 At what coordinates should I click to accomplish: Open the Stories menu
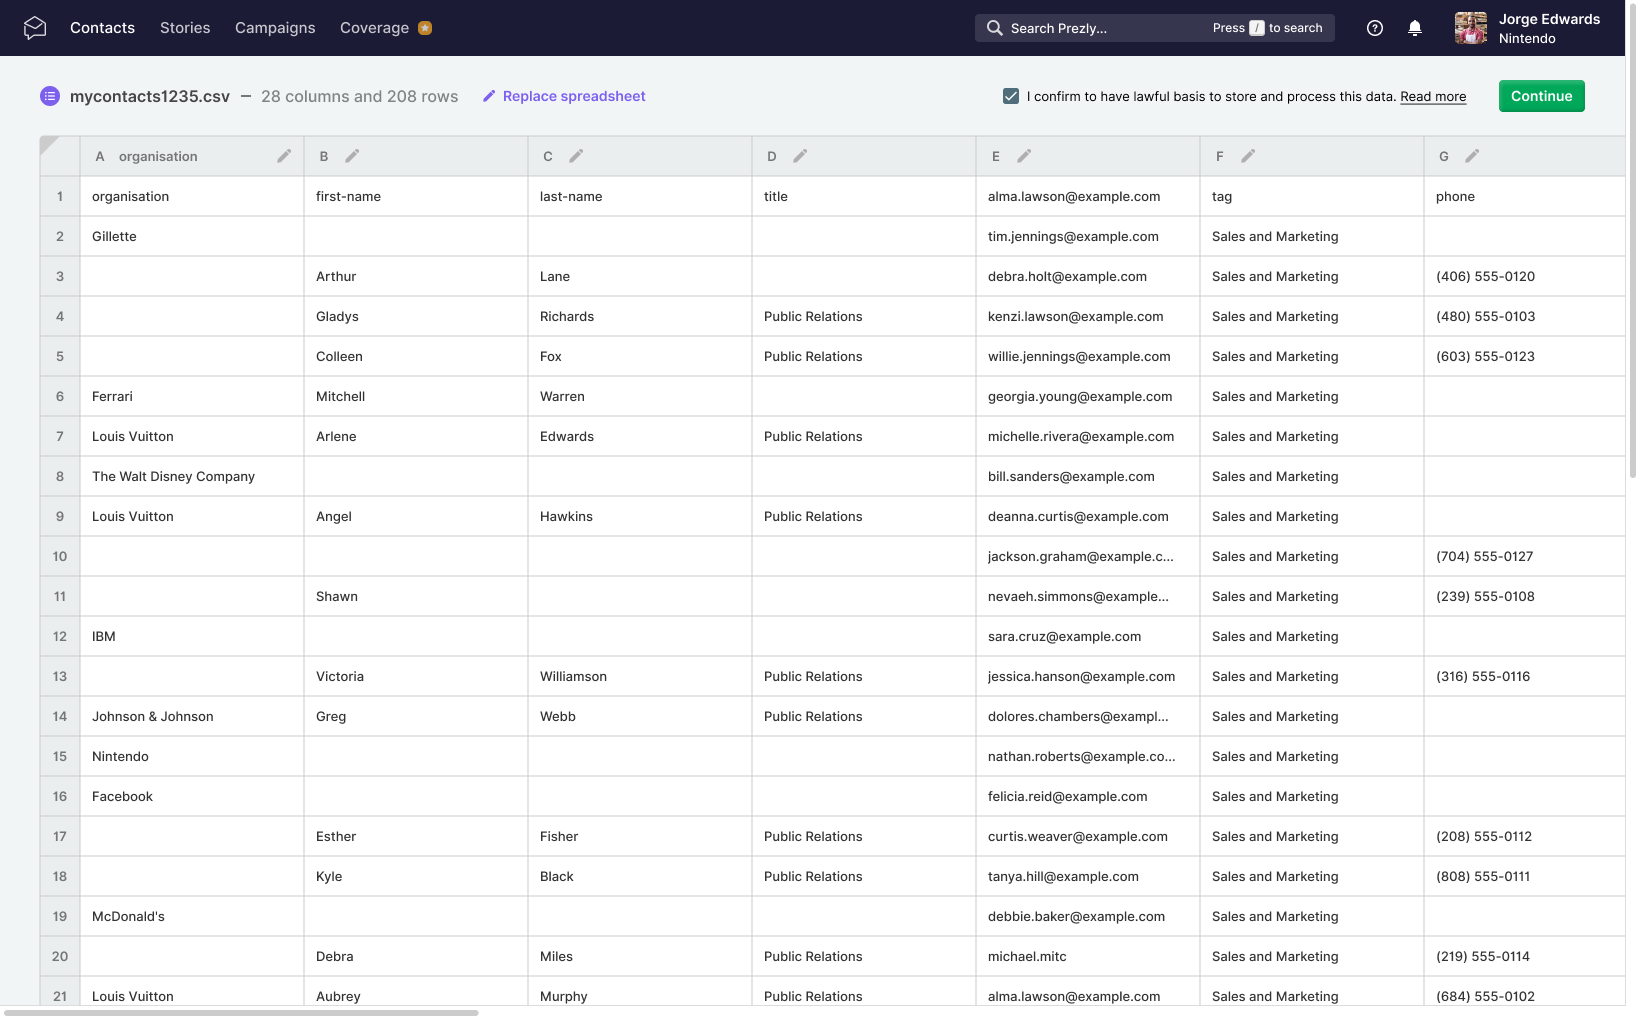click(185, 28)
